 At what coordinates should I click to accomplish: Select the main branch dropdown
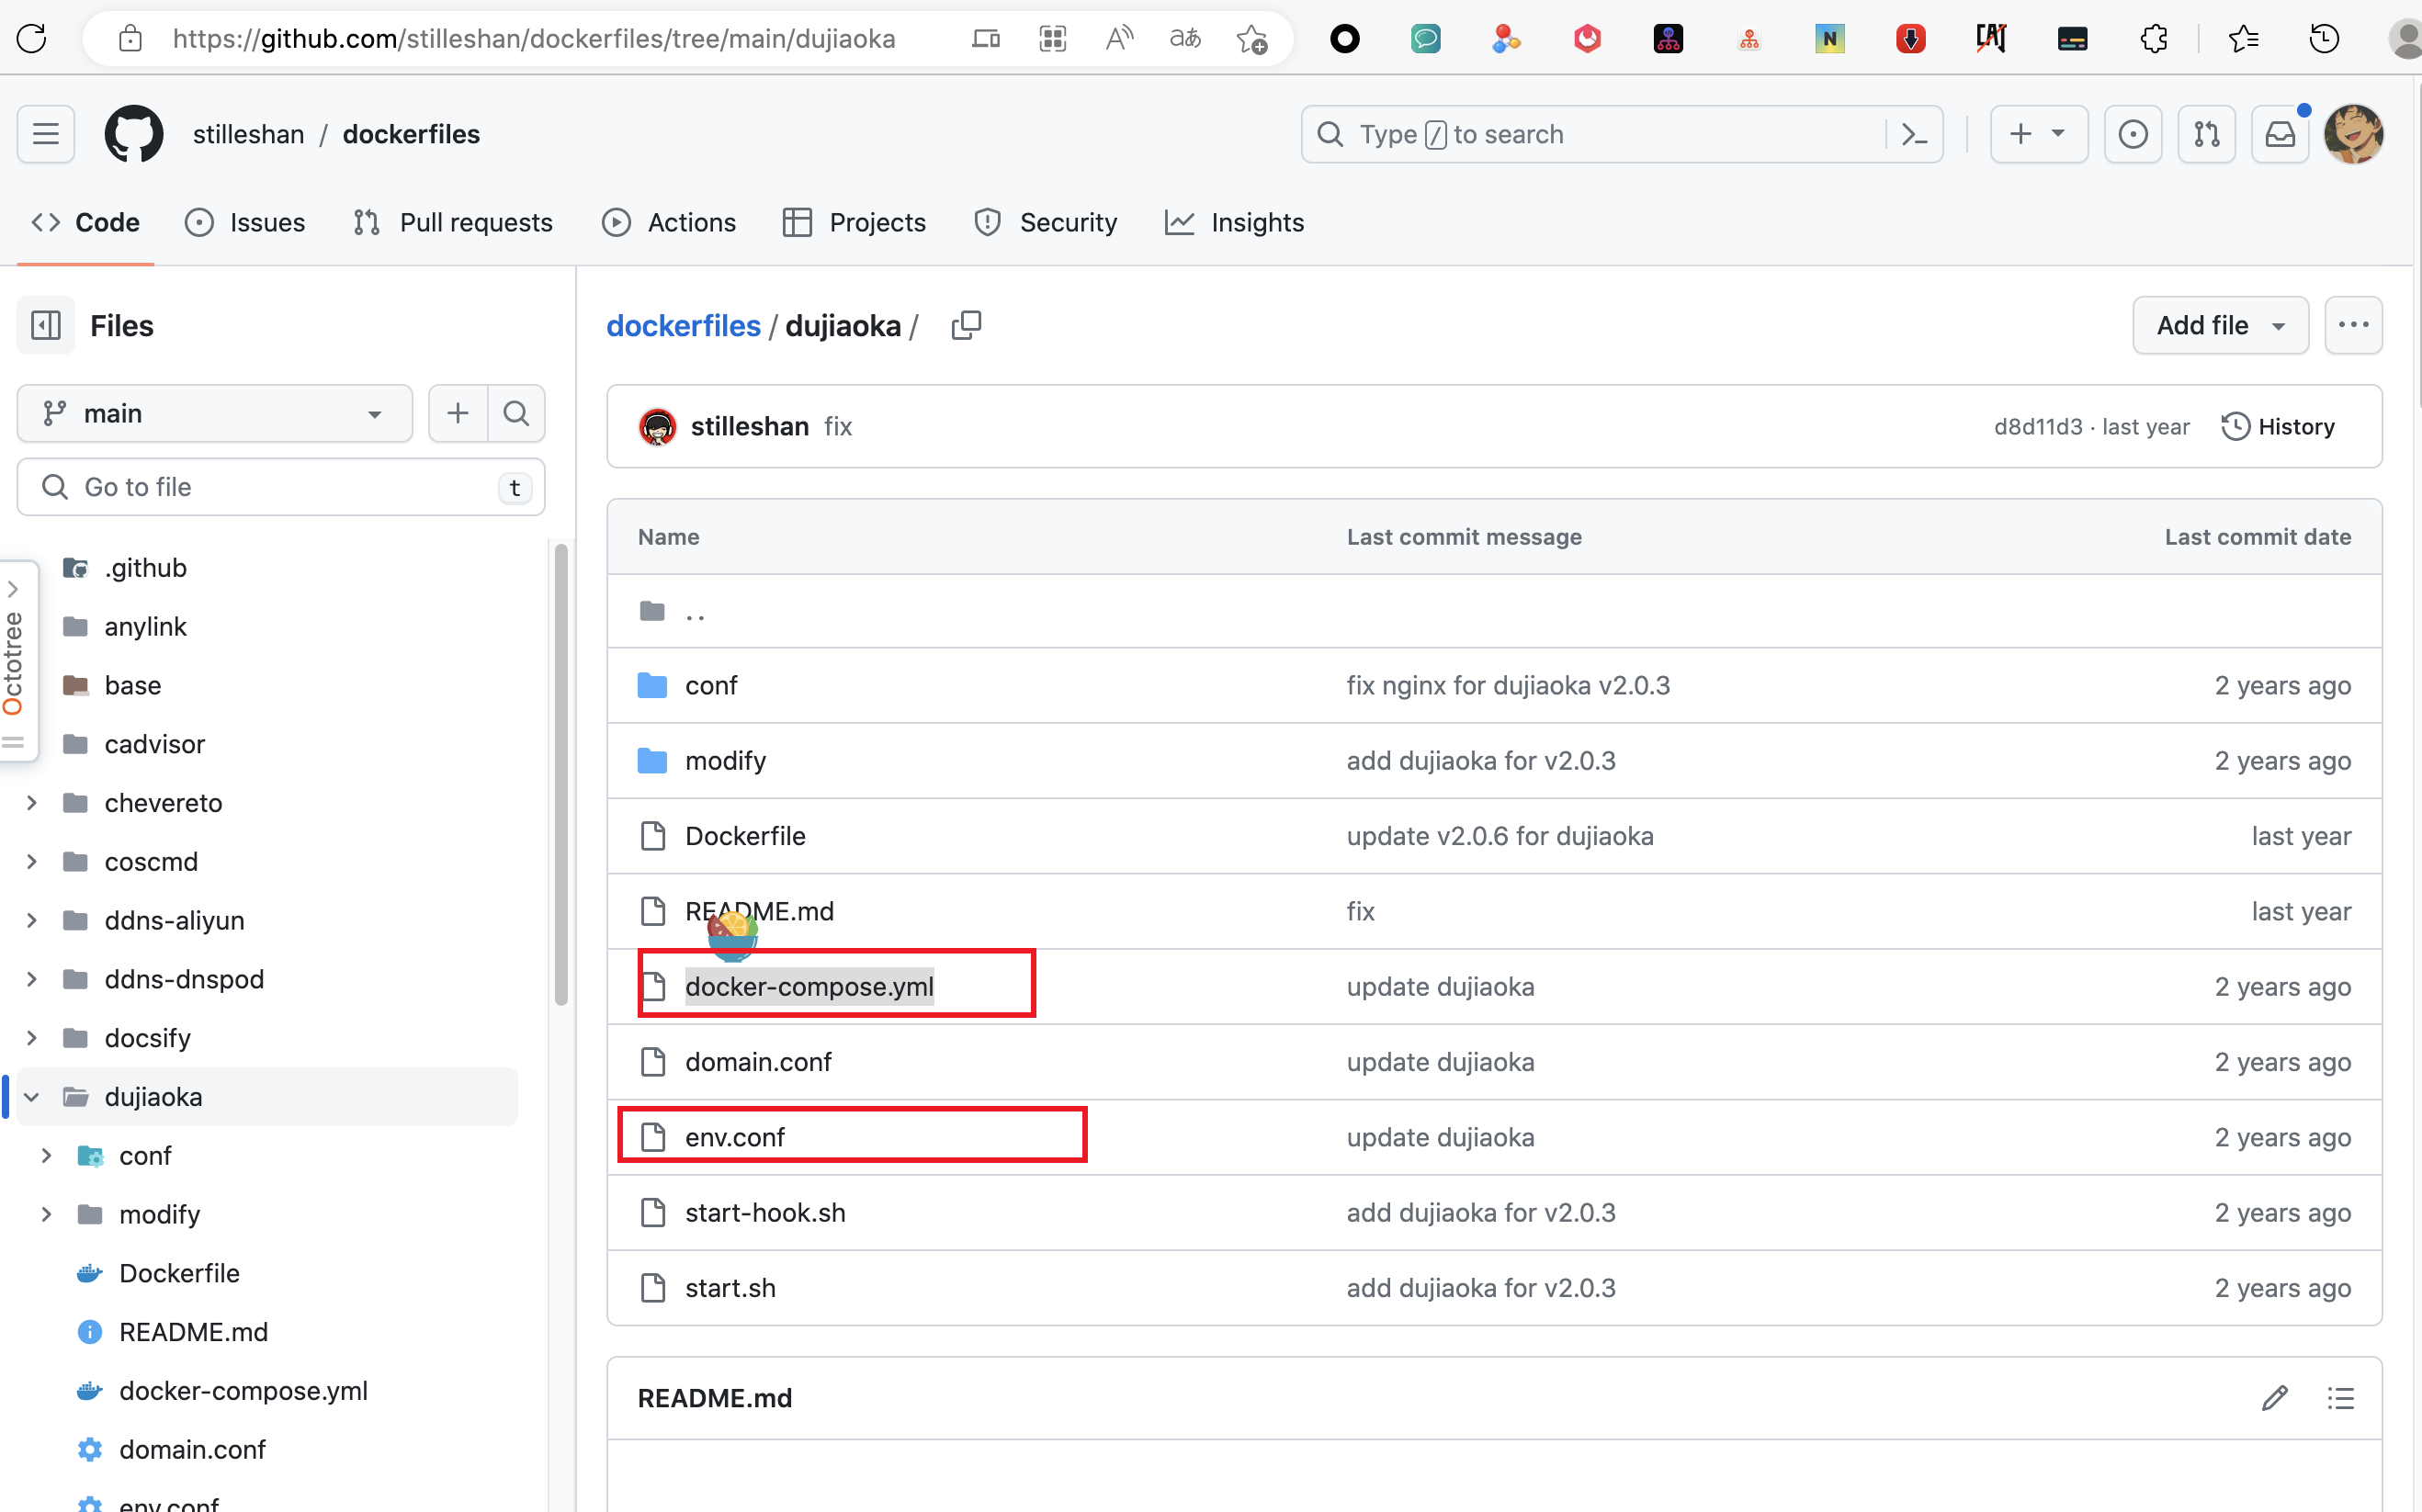[209, 412]
